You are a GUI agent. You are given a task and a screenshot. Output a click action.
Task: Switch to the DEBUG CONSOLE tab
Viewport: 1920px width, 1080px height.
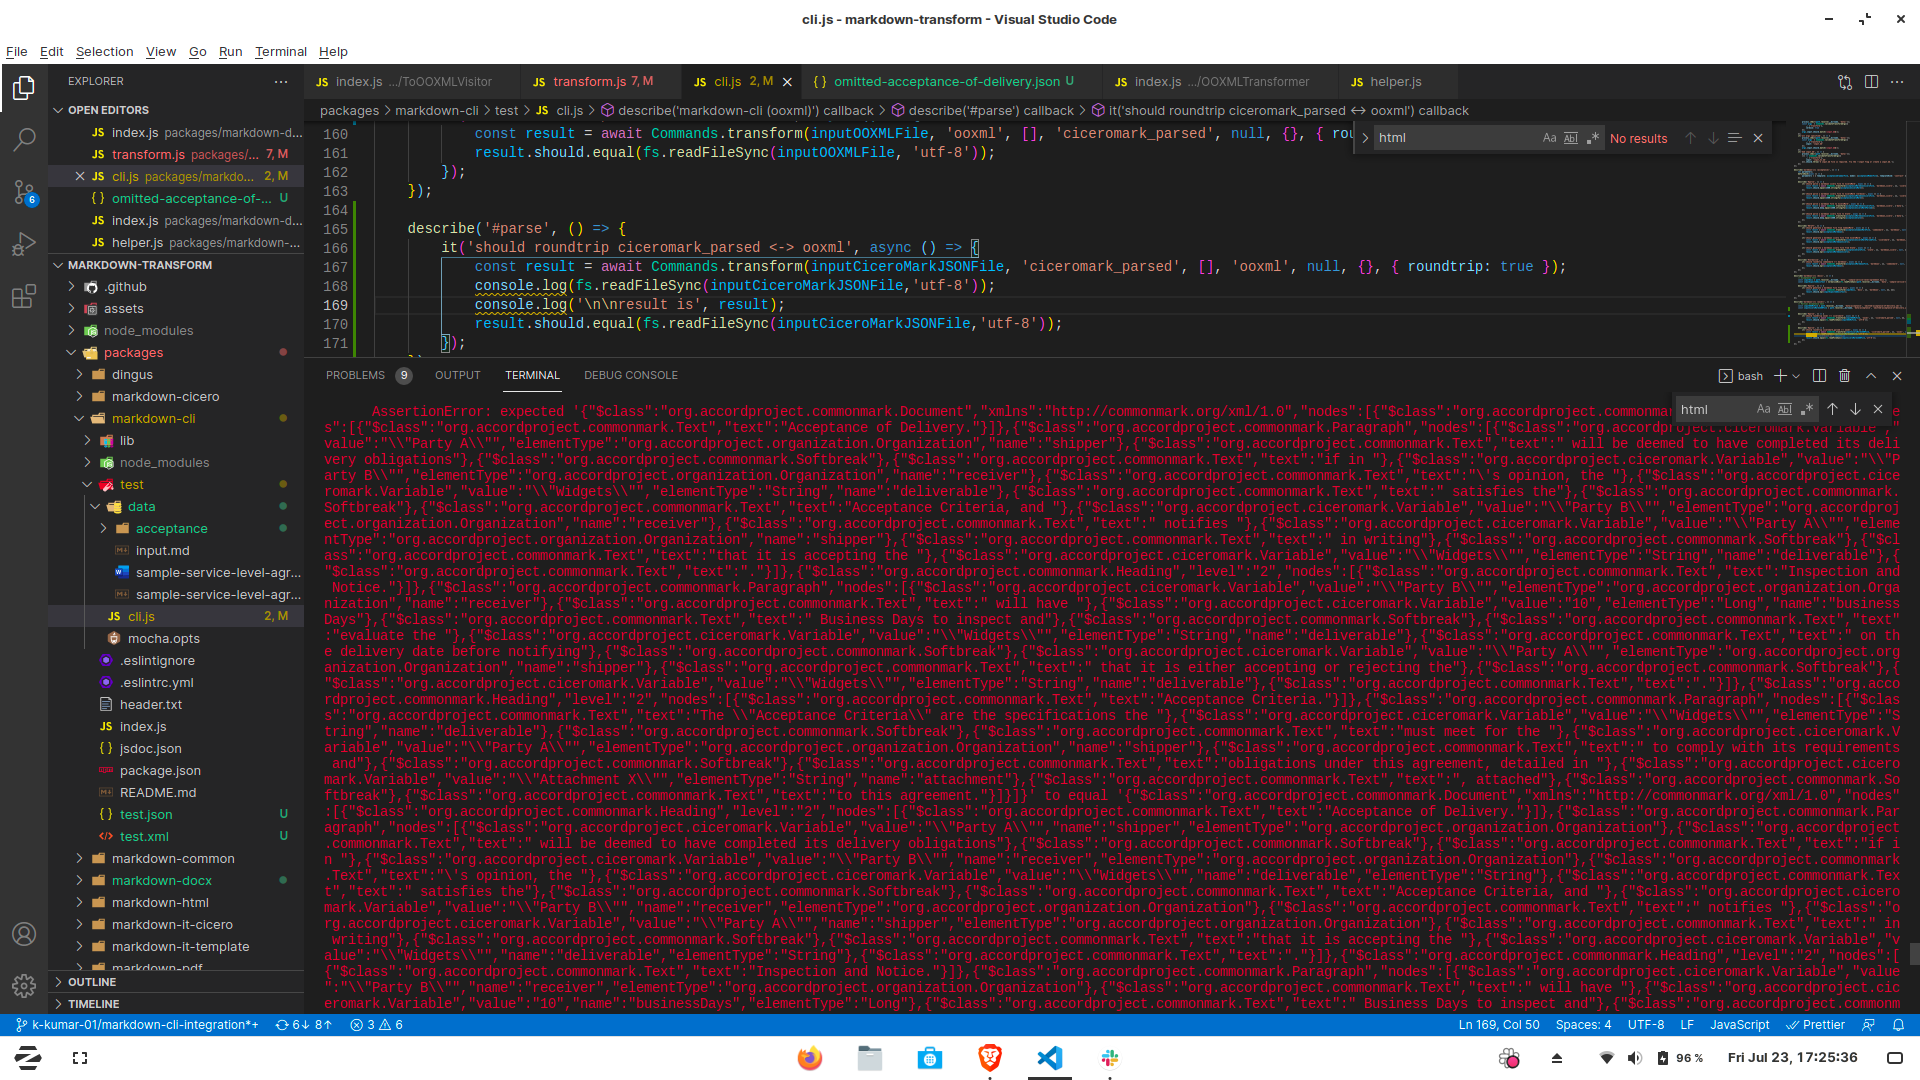click(x=630, y=375)
